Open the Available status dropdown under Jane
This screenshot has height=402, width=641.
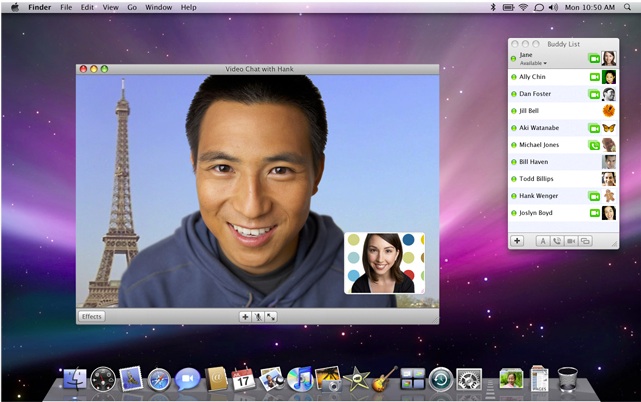(x=533, y=63)
